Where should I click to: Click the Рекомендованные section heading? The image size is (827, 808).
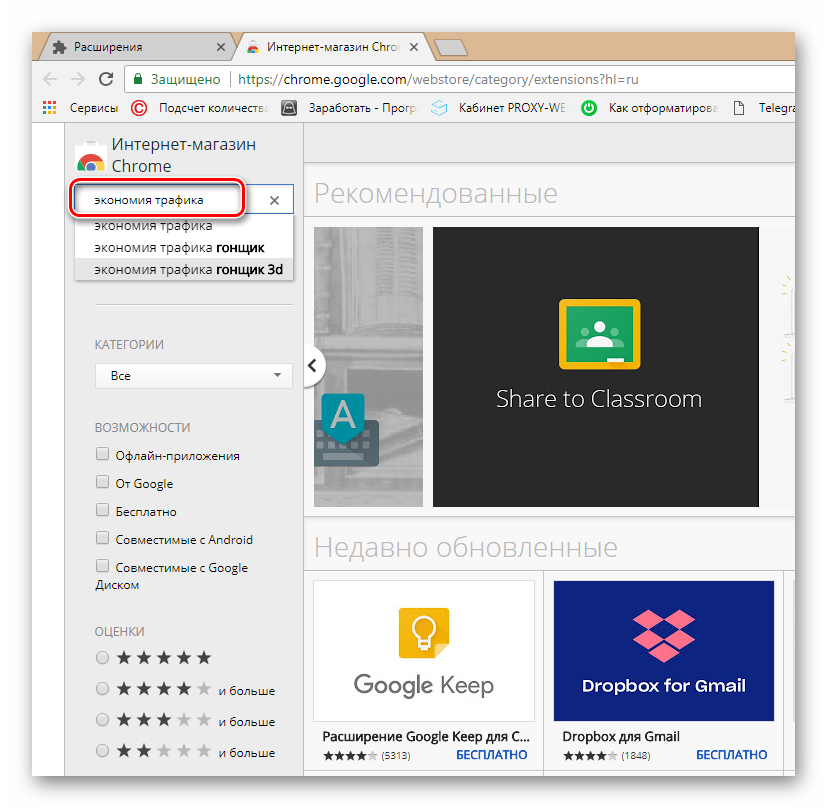pos(436,194)
